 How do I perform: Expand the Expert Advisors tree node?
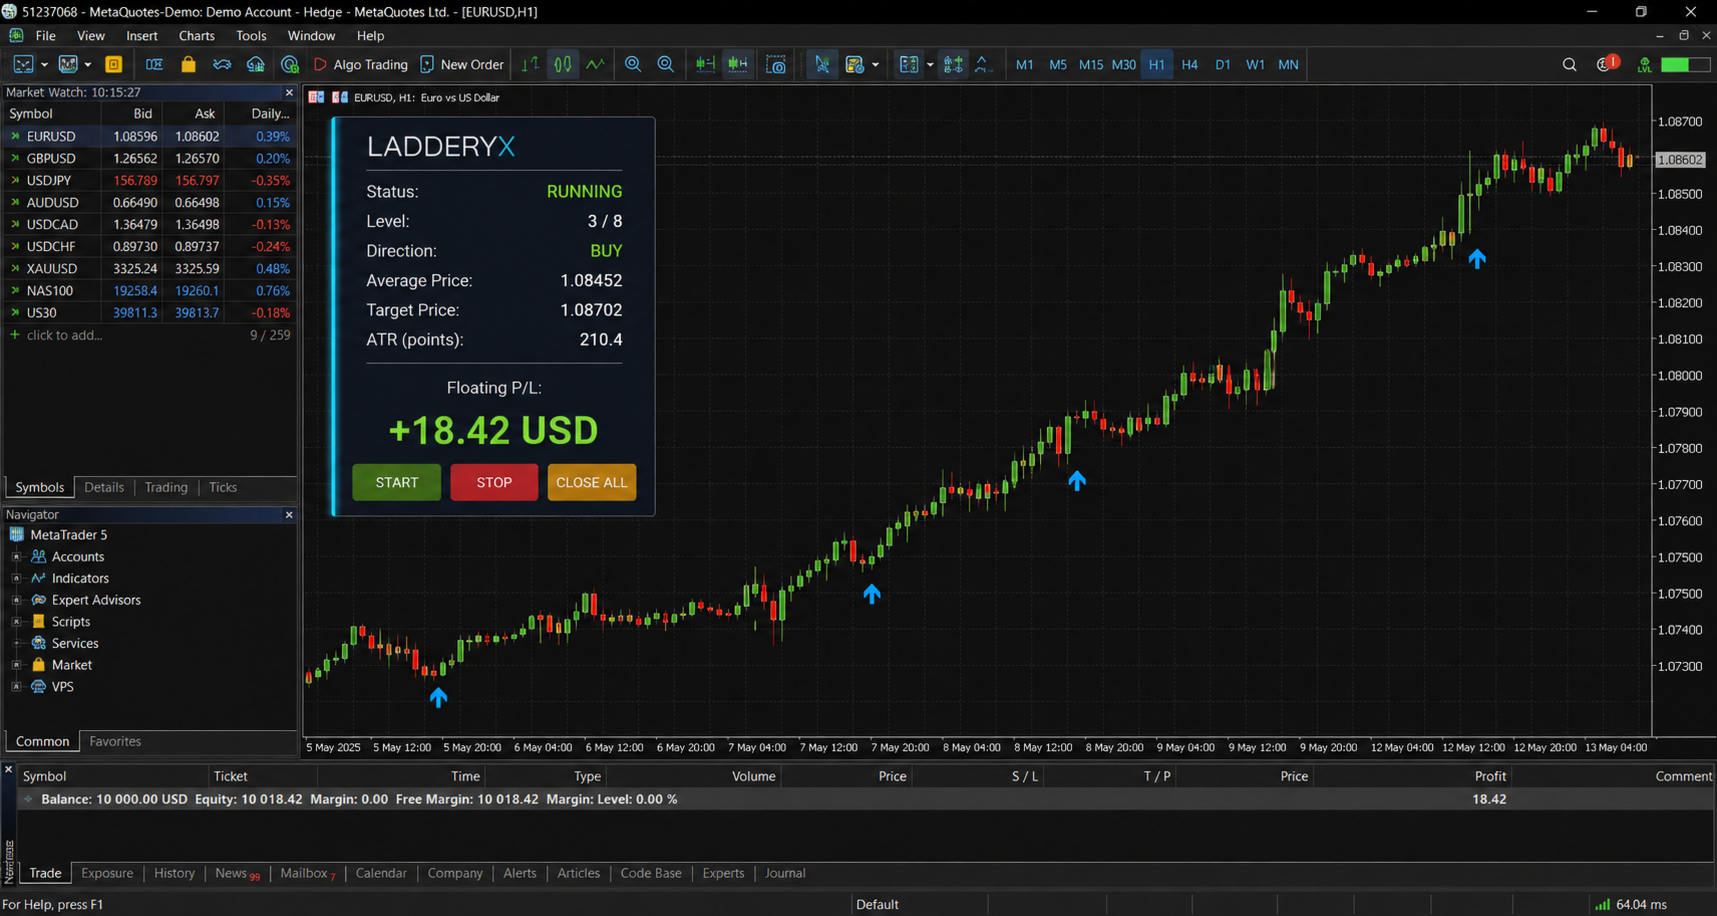pos(16,600)
